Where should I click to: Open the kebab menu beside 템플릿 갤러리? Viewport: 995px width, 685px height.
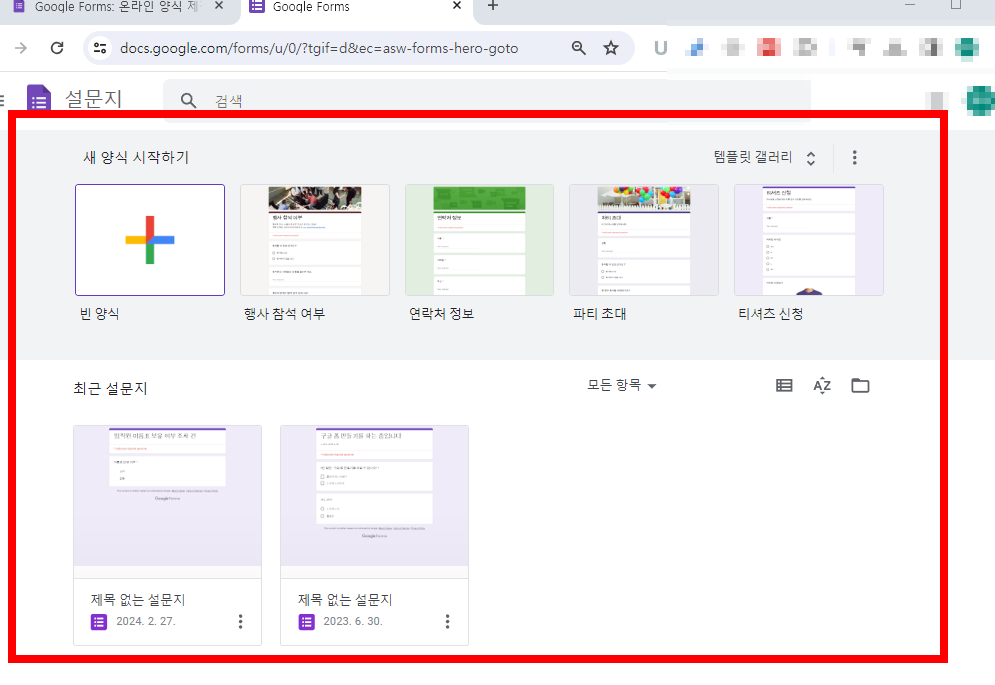pyautogui.click(x=854, y=157)
